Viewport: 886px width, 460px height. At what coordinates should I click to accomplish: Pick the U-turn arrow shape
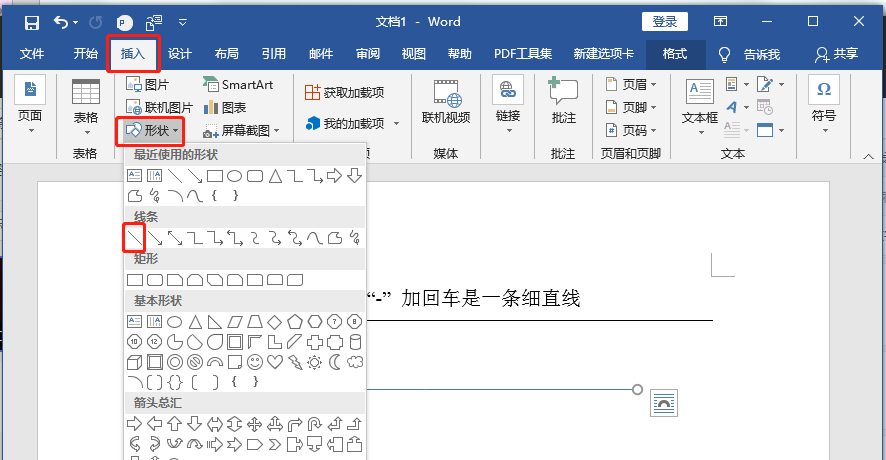(315, 424)
